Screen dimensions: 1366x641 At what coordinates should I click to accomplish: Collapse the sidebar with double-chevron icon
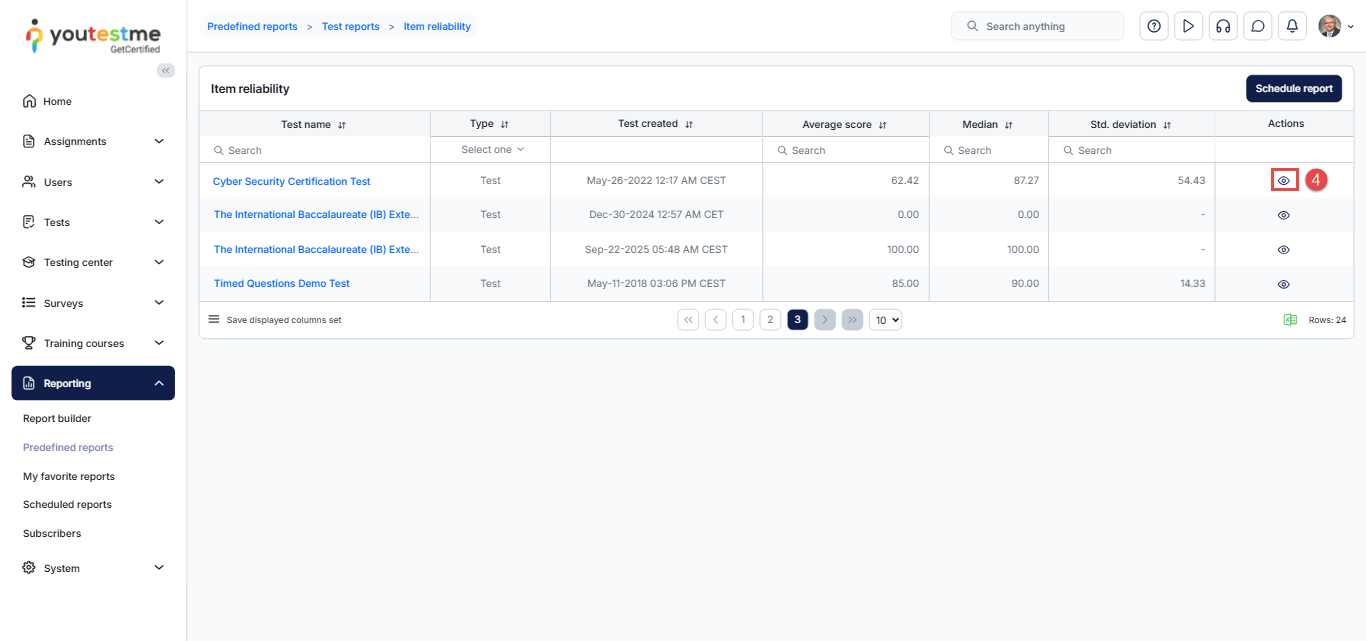[166, 70]
